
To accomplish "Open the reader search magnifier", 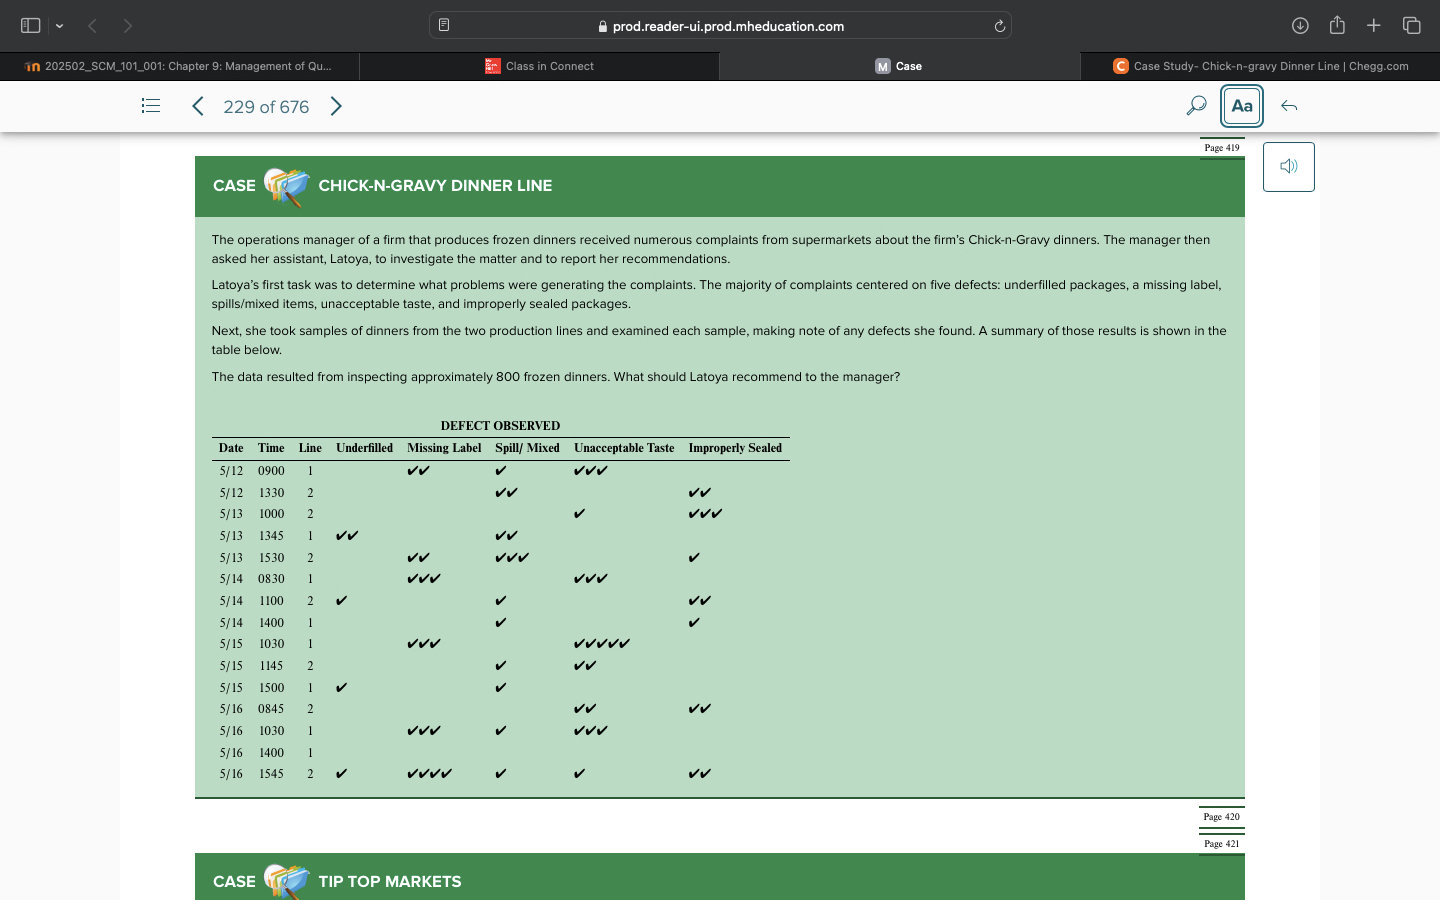I will (x=1196, y=106).
